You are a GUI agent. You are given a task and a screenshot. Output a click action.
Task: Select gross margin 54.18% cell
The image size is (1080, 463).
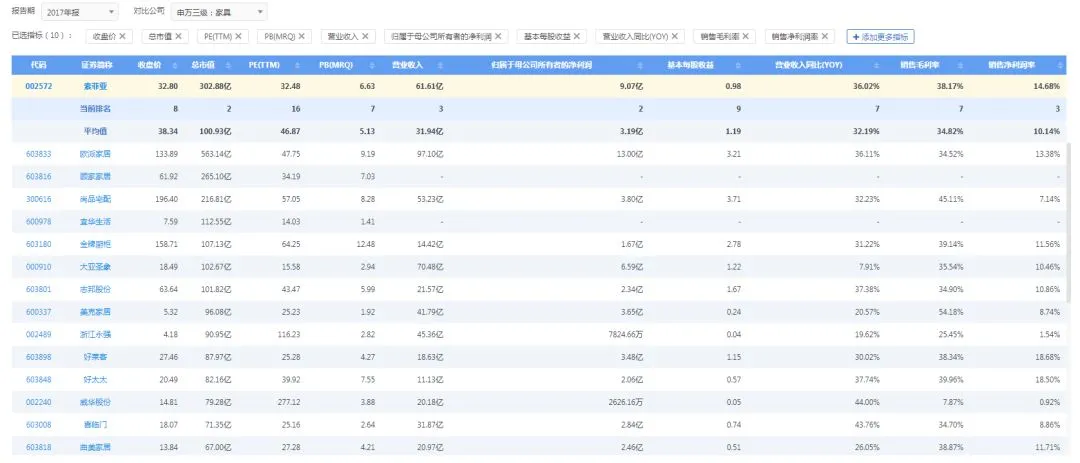point(950,312)
